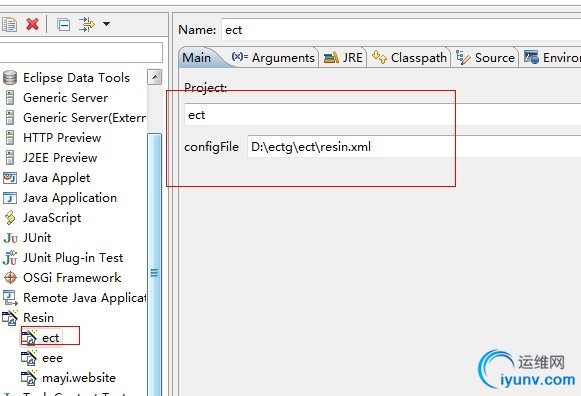This screenshot has width=581, height=396.
Task: Select Java Application configuration type
Action: click(70, 198)
